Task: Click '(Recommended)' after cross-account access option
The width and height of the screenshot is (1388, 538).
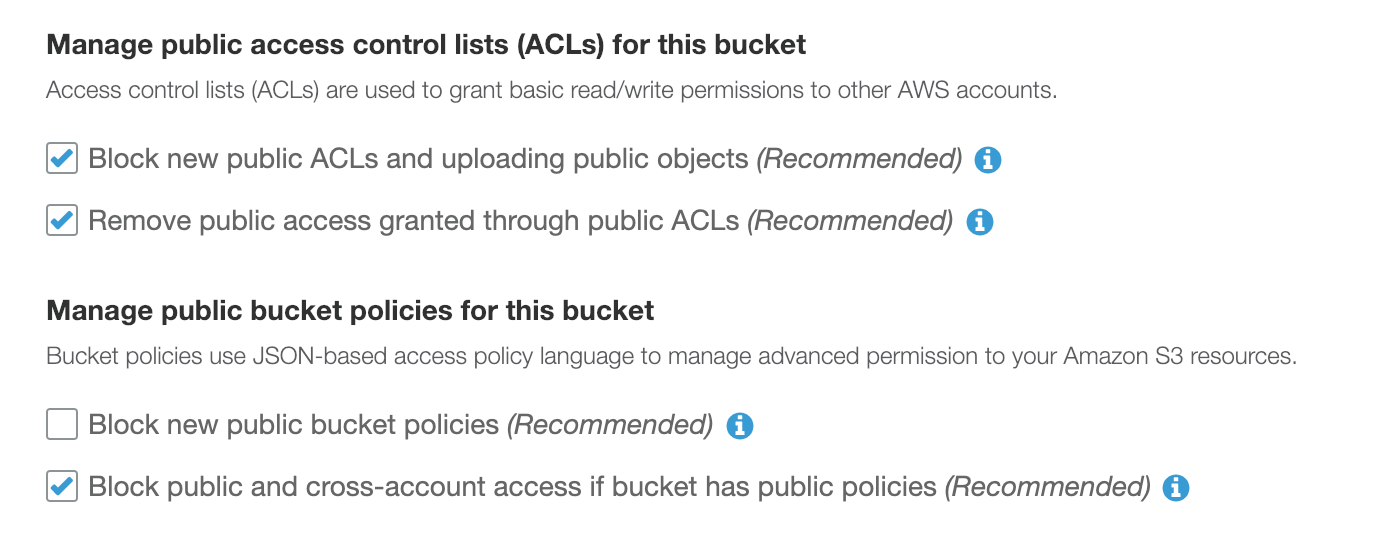Action: (1048, 487)
